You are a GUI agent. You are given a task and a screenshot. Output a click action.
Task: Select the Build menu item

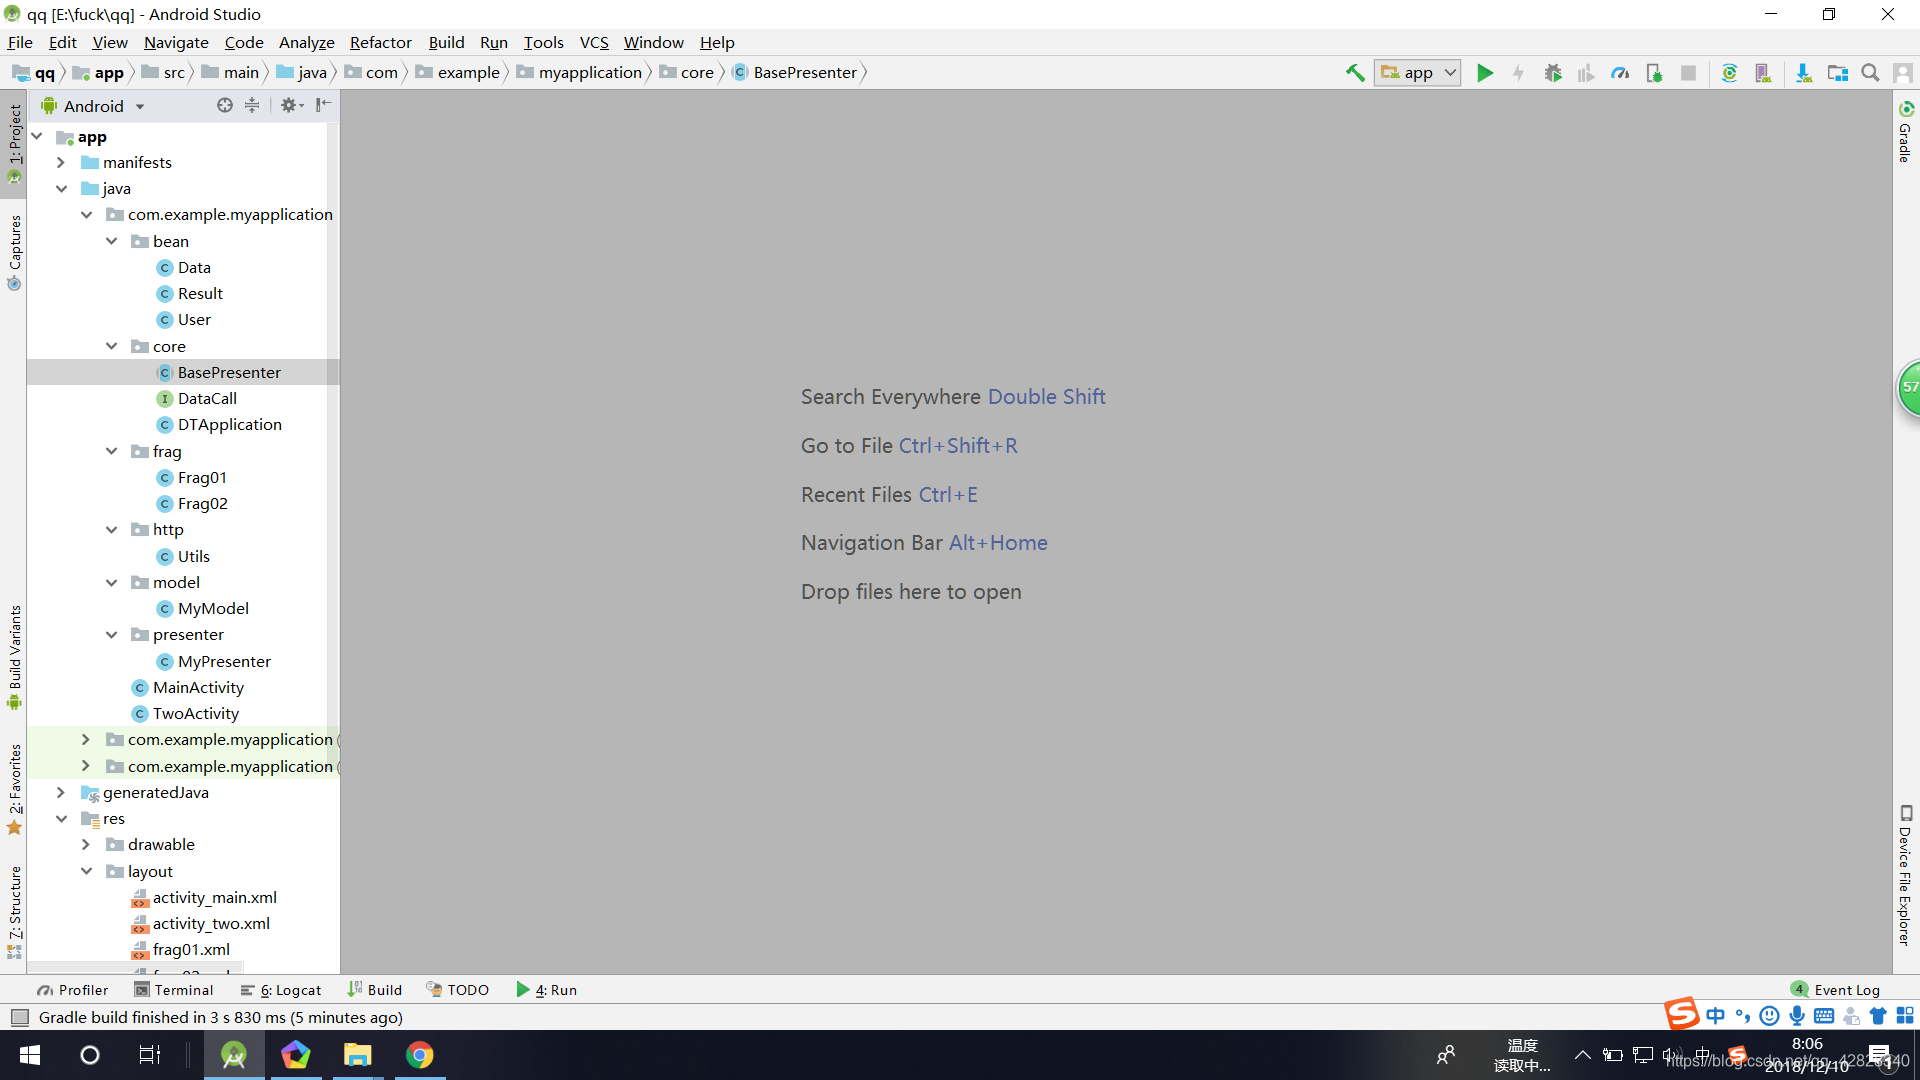[444, 42]
